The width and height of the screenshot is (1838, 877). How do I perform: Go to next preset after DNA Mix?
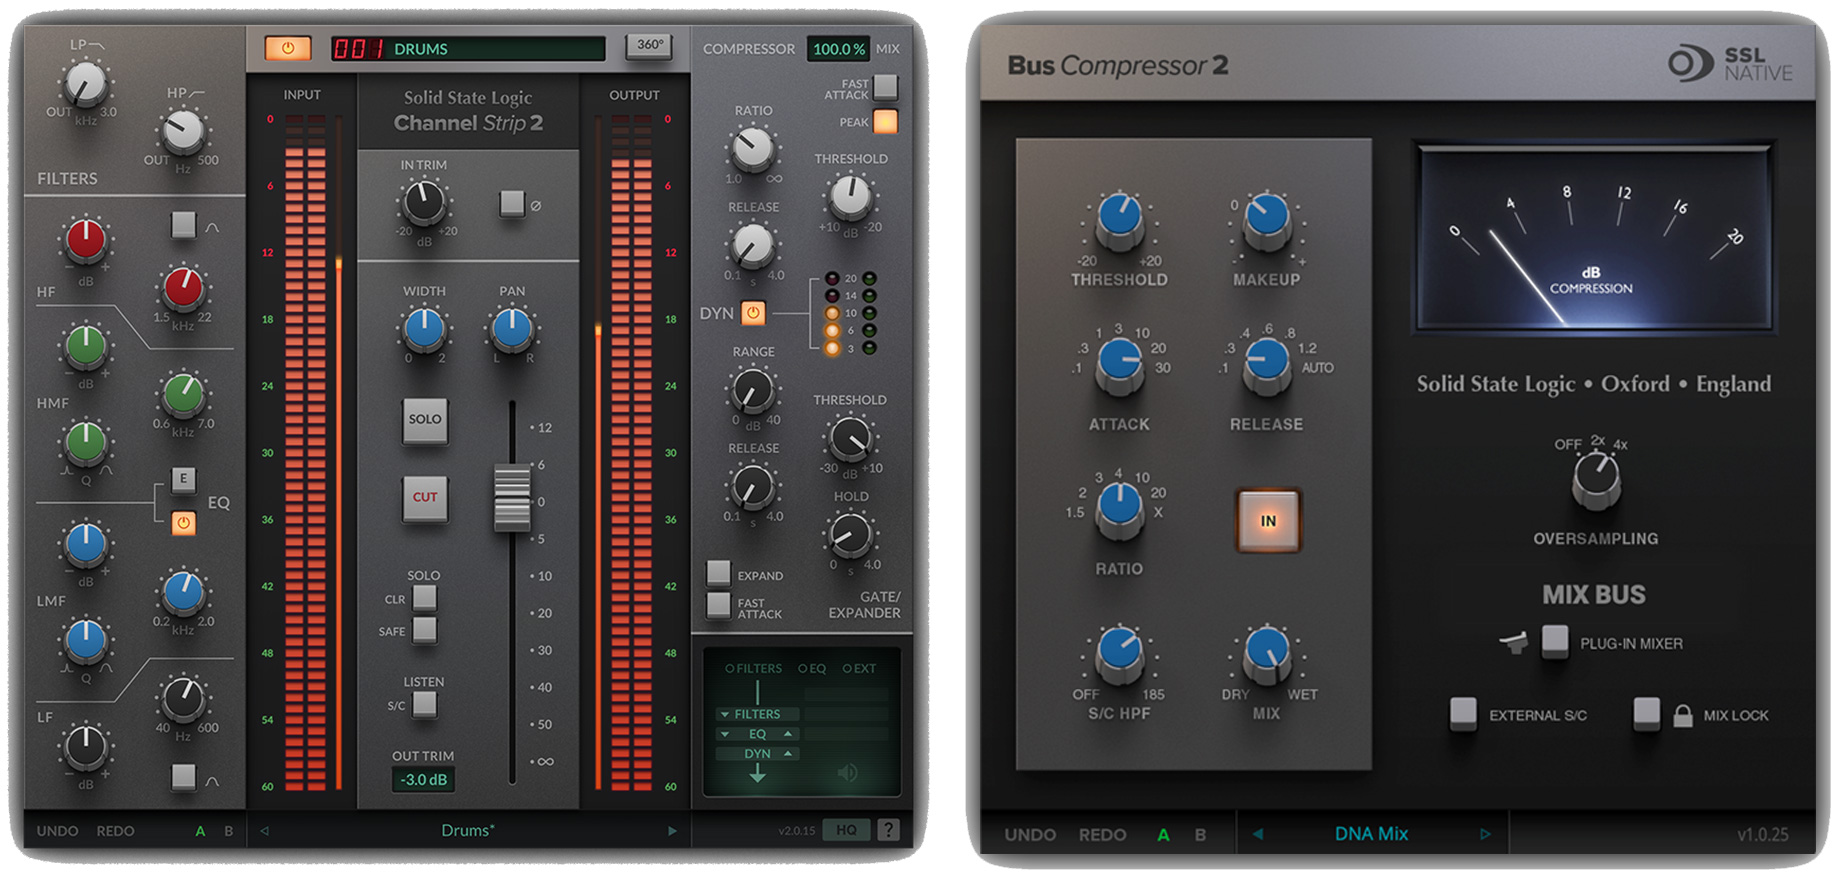click(x=1485, y=834)
